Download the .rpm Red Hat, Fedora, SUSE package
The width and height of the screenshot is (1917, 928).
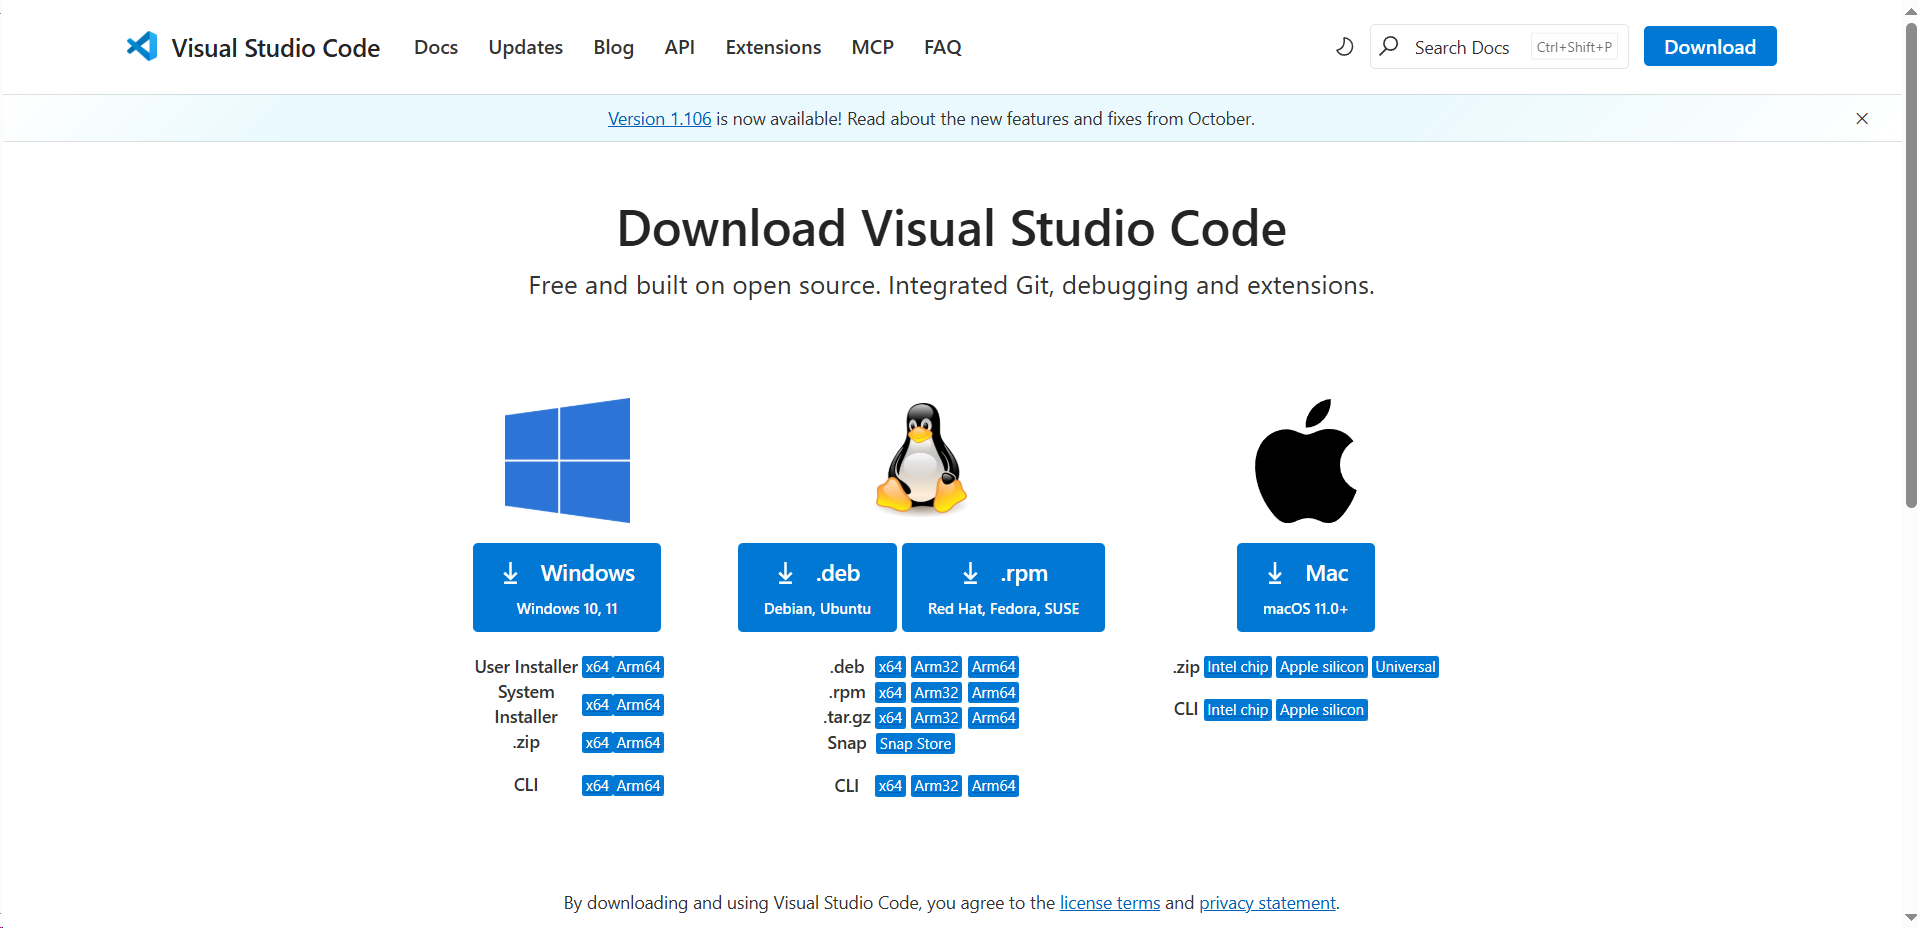coord(1003,587)
